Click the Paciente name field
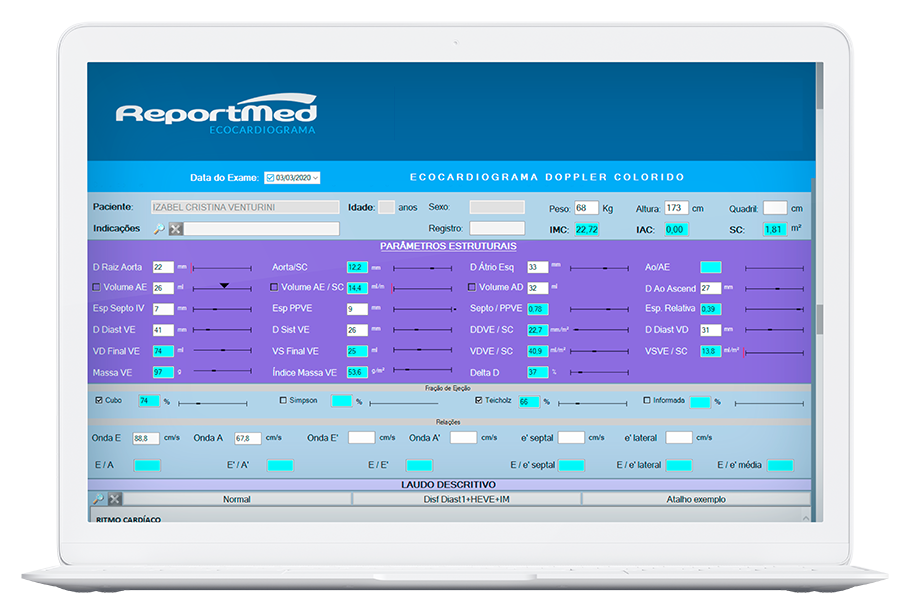Viewport: 900px width, 603px height. (x=245, y=207)
